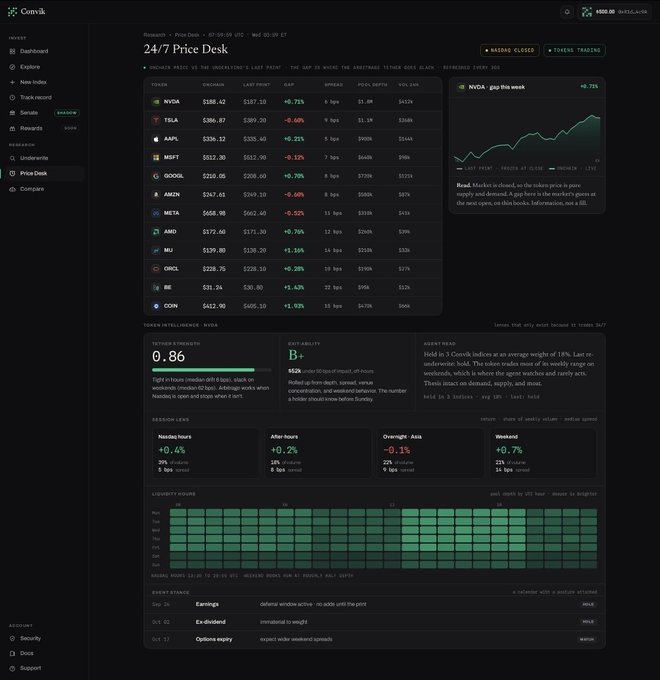Click the Senate building icon
Viewport: 660px width, 680px height.
click(x=12, y=113)
